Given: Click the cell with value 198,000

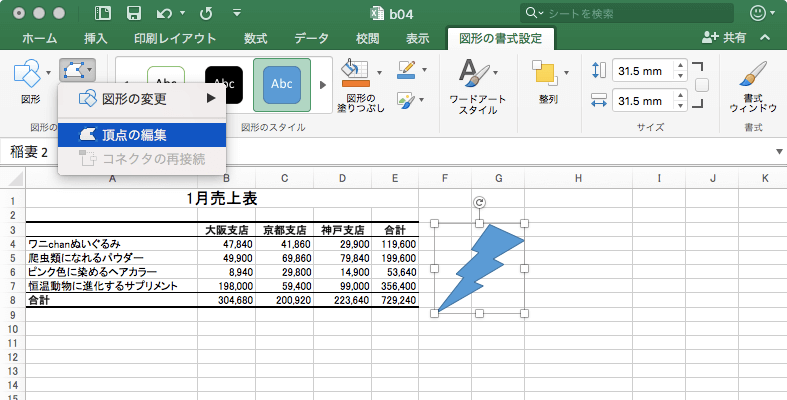Looking at the screenshot, I should coord(226,286).
